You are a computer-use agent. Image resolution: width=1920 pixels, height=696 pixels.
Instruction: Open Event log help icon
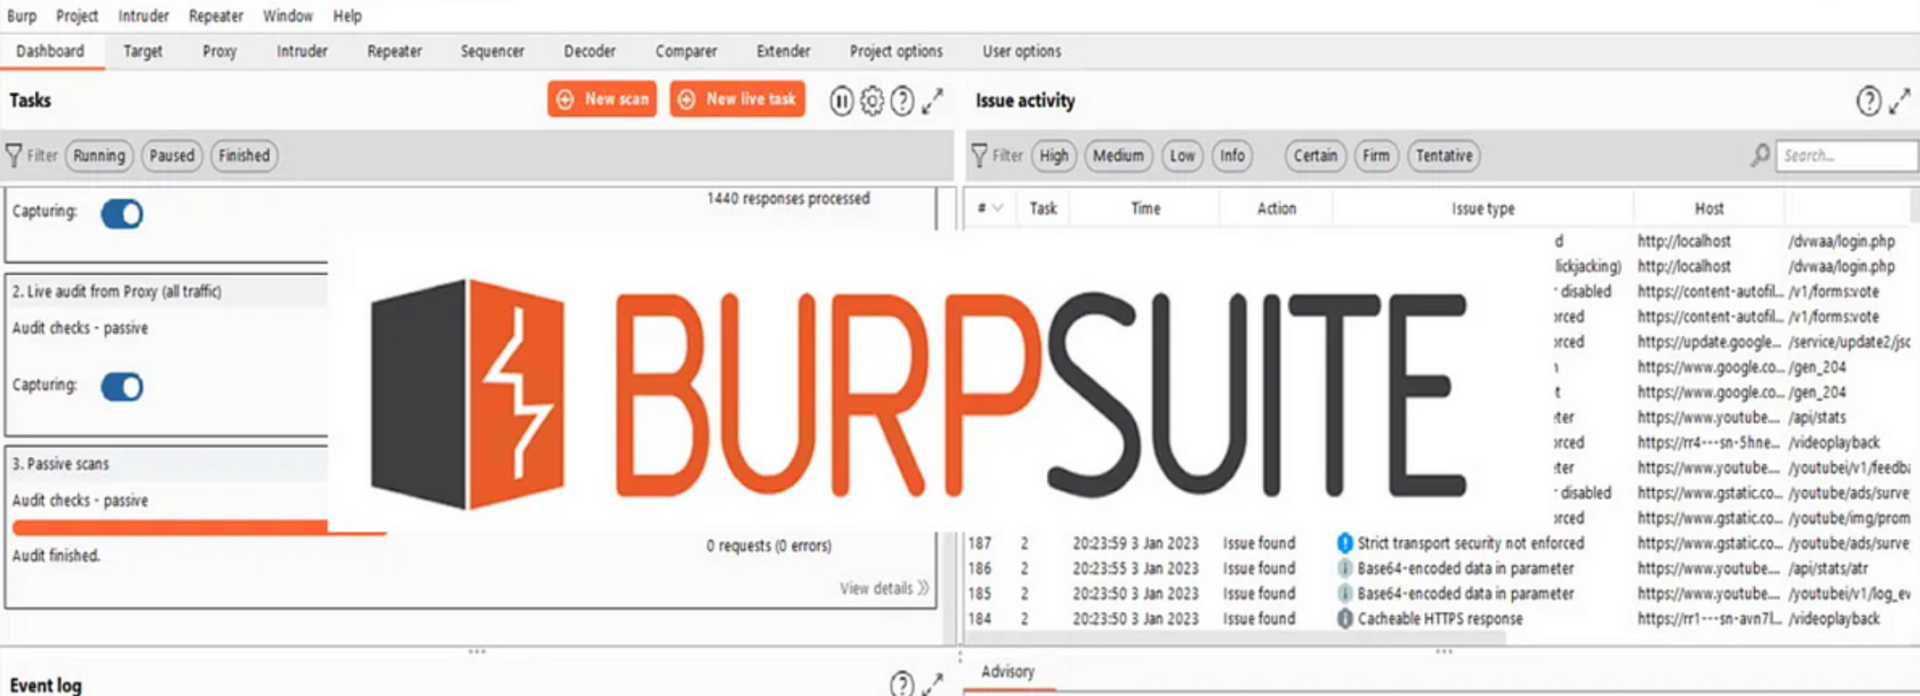[x=902, y=684]
